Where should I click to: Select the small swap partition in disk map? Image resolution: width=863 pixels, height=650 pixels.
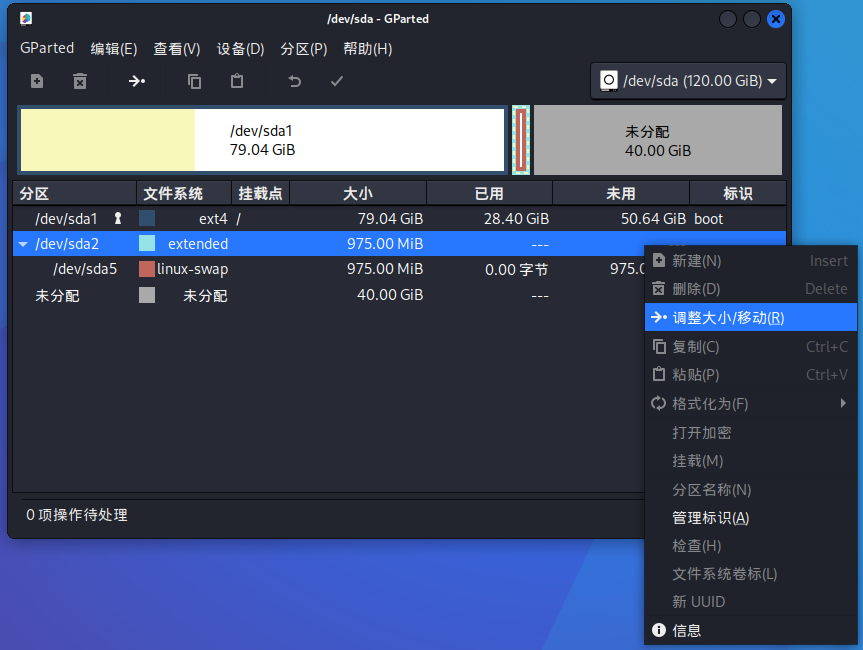[521, 140]
